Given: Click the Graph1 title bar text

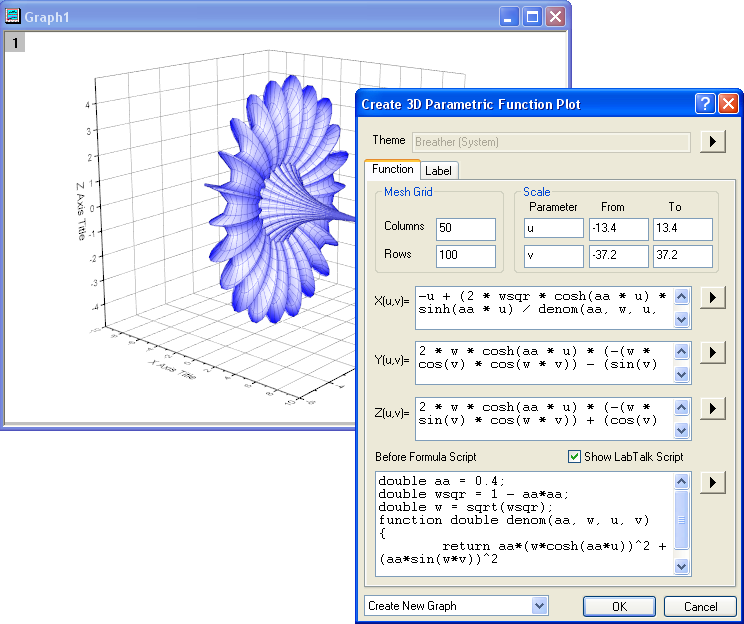Looking at the screenshot, I should (x=46, y=17).
